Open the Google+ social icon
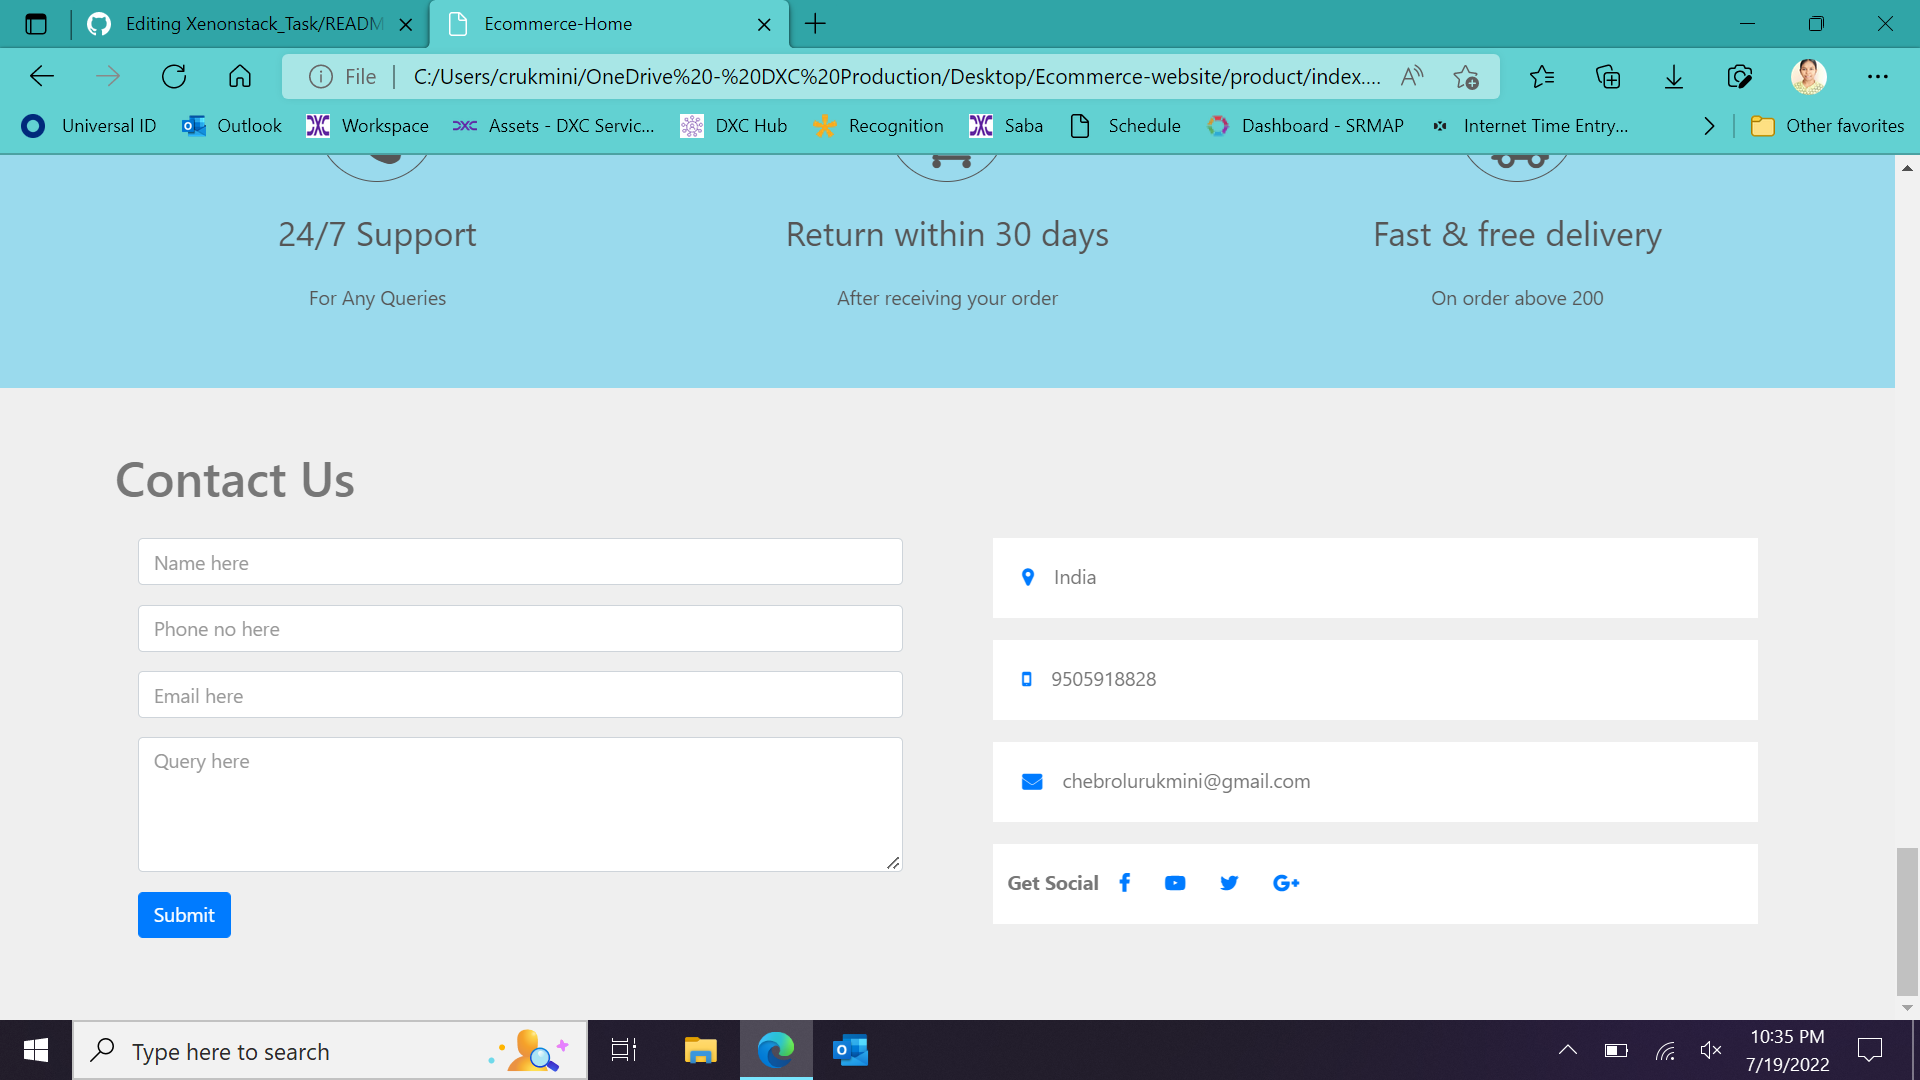Image resolution: width=1920 pixels, height=1080 pixels. (1285, 883)
